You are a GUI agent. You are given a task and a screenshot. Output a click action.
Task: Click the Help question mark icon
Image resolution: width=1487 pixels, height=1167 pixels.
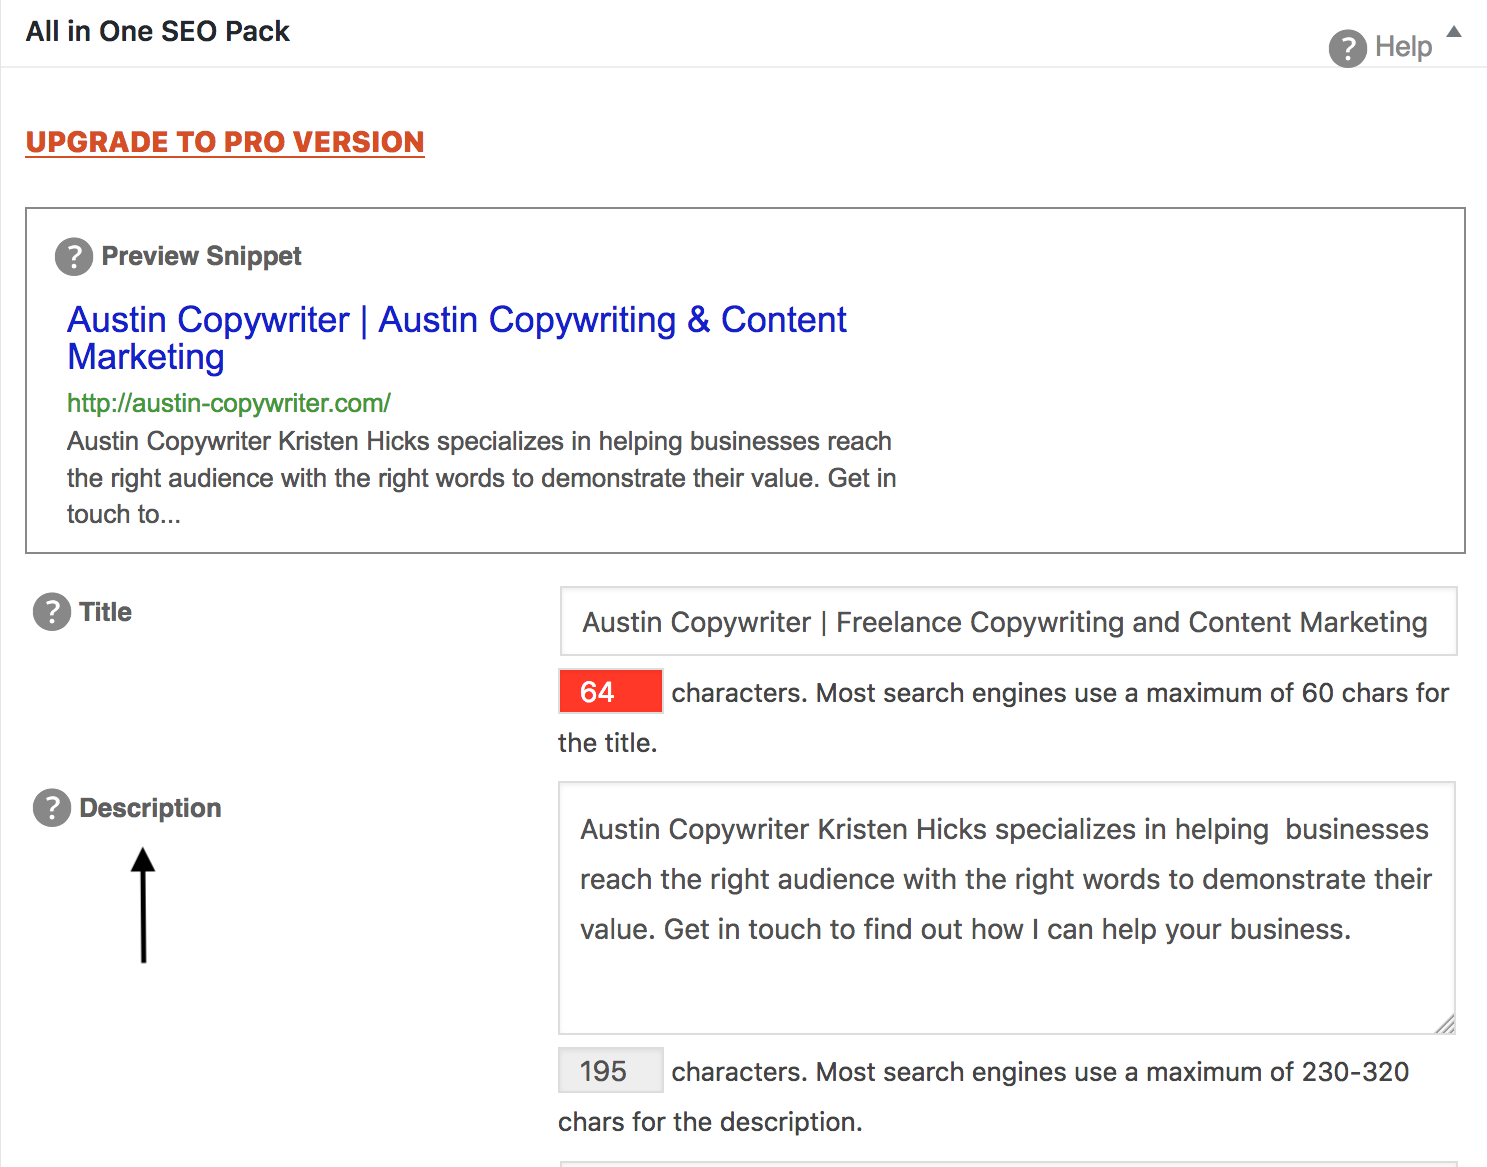1348,48
